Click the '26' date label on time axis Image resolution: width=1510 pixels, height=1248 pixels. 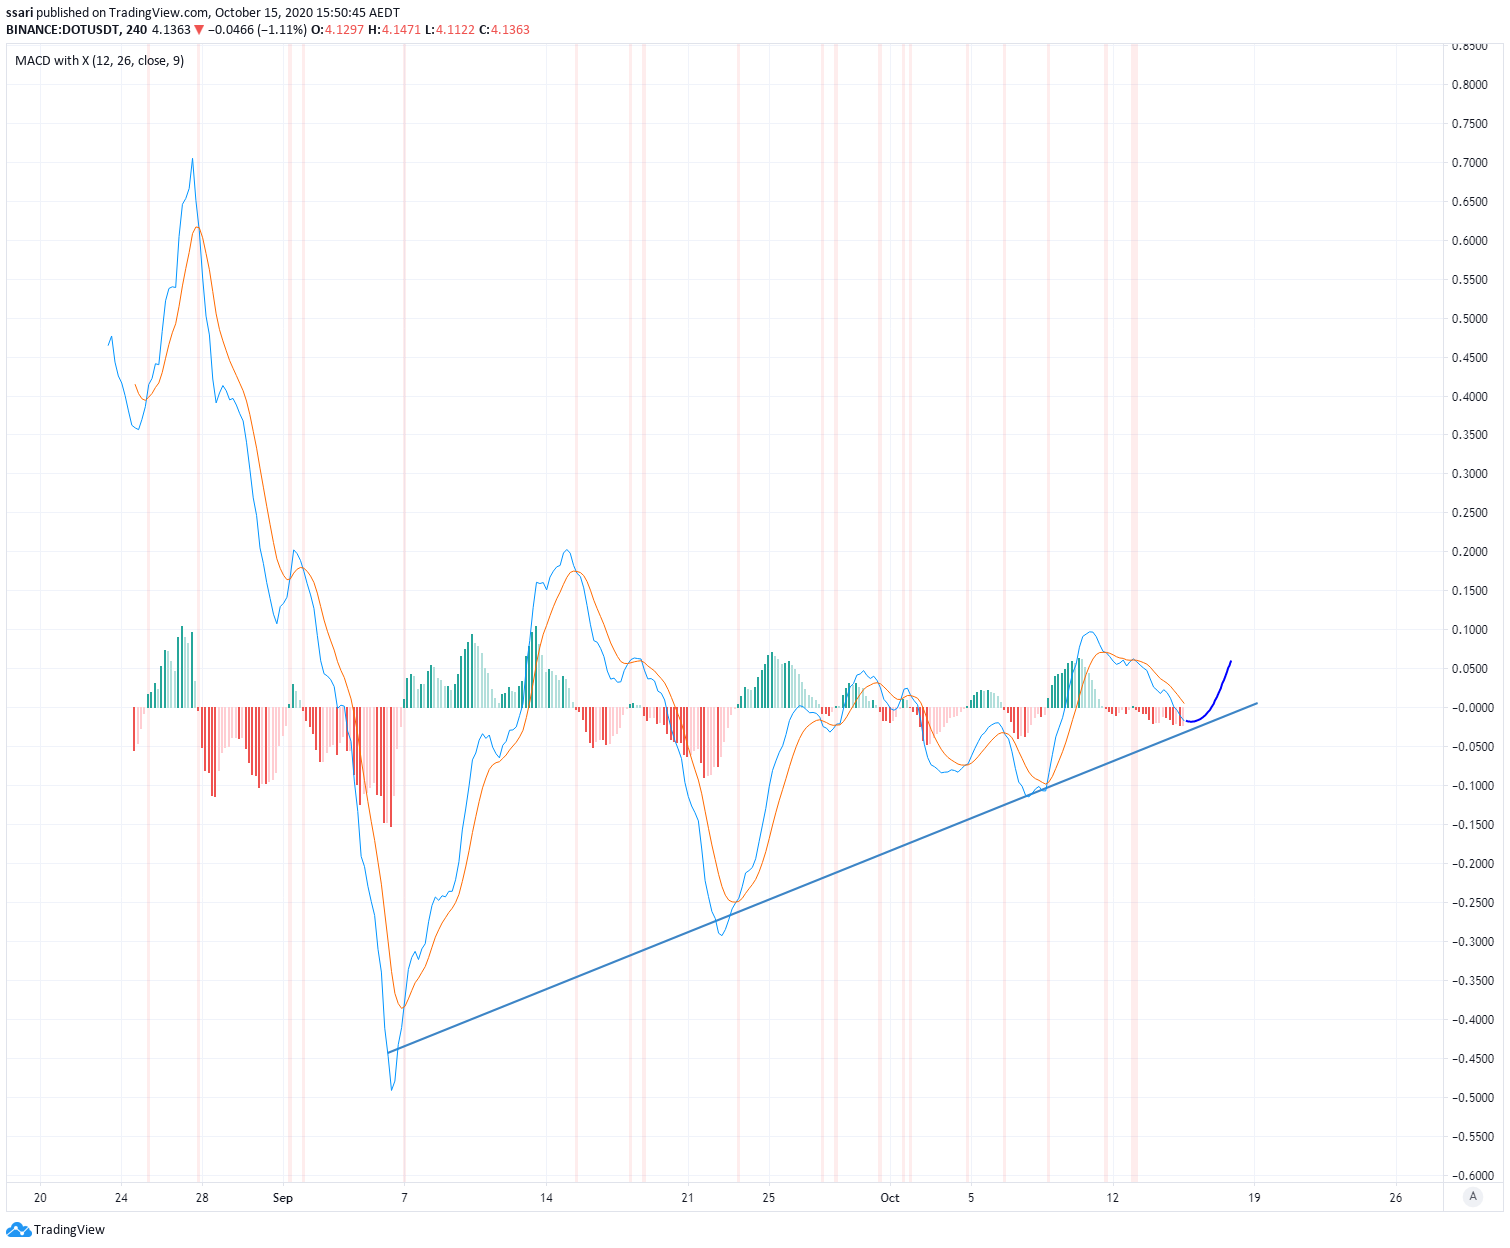coord(1396,1198)
